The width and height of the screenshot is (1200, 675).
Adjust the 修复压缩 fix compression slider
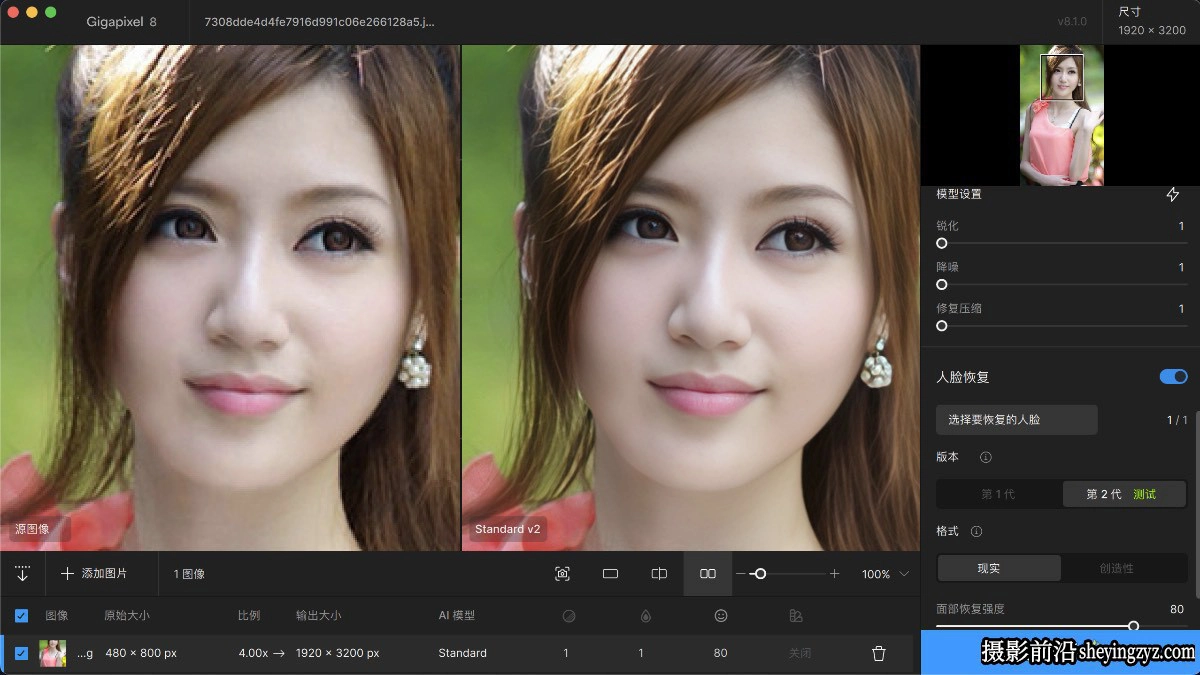pyautogui.click(x=942, y=325)
